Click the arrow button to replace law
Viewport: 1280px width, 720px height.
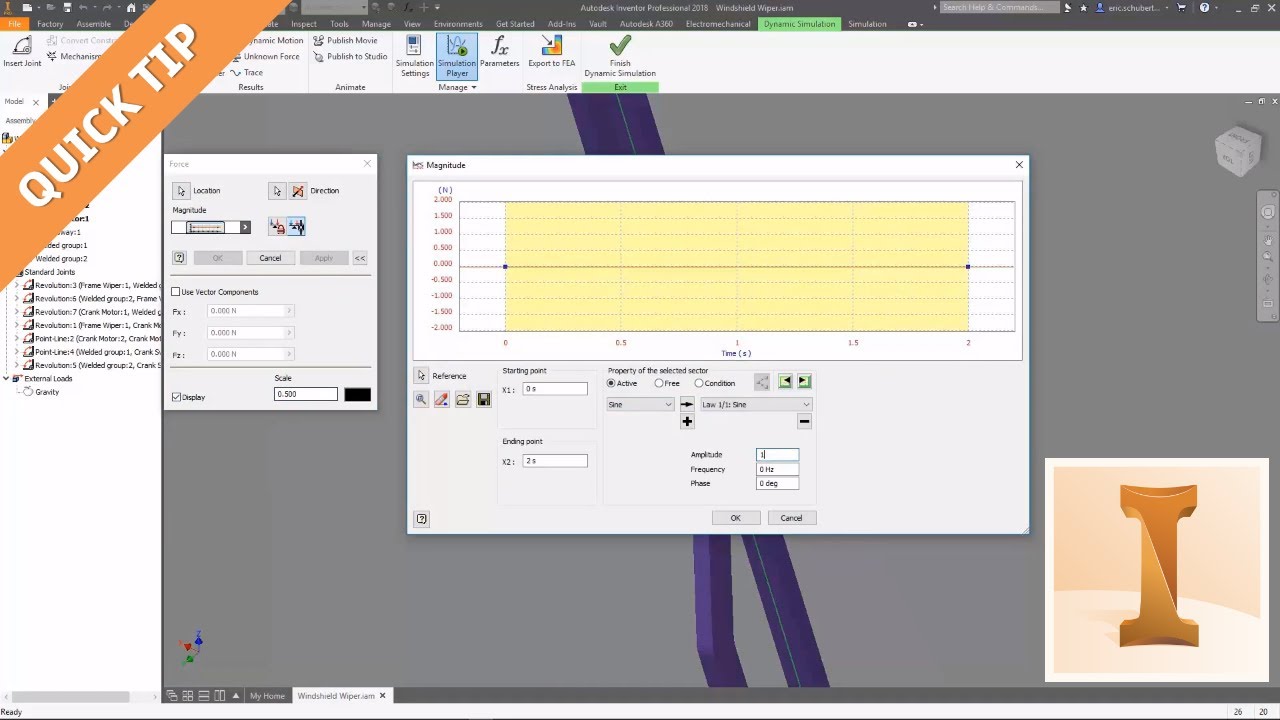click(x=687, y=404)
